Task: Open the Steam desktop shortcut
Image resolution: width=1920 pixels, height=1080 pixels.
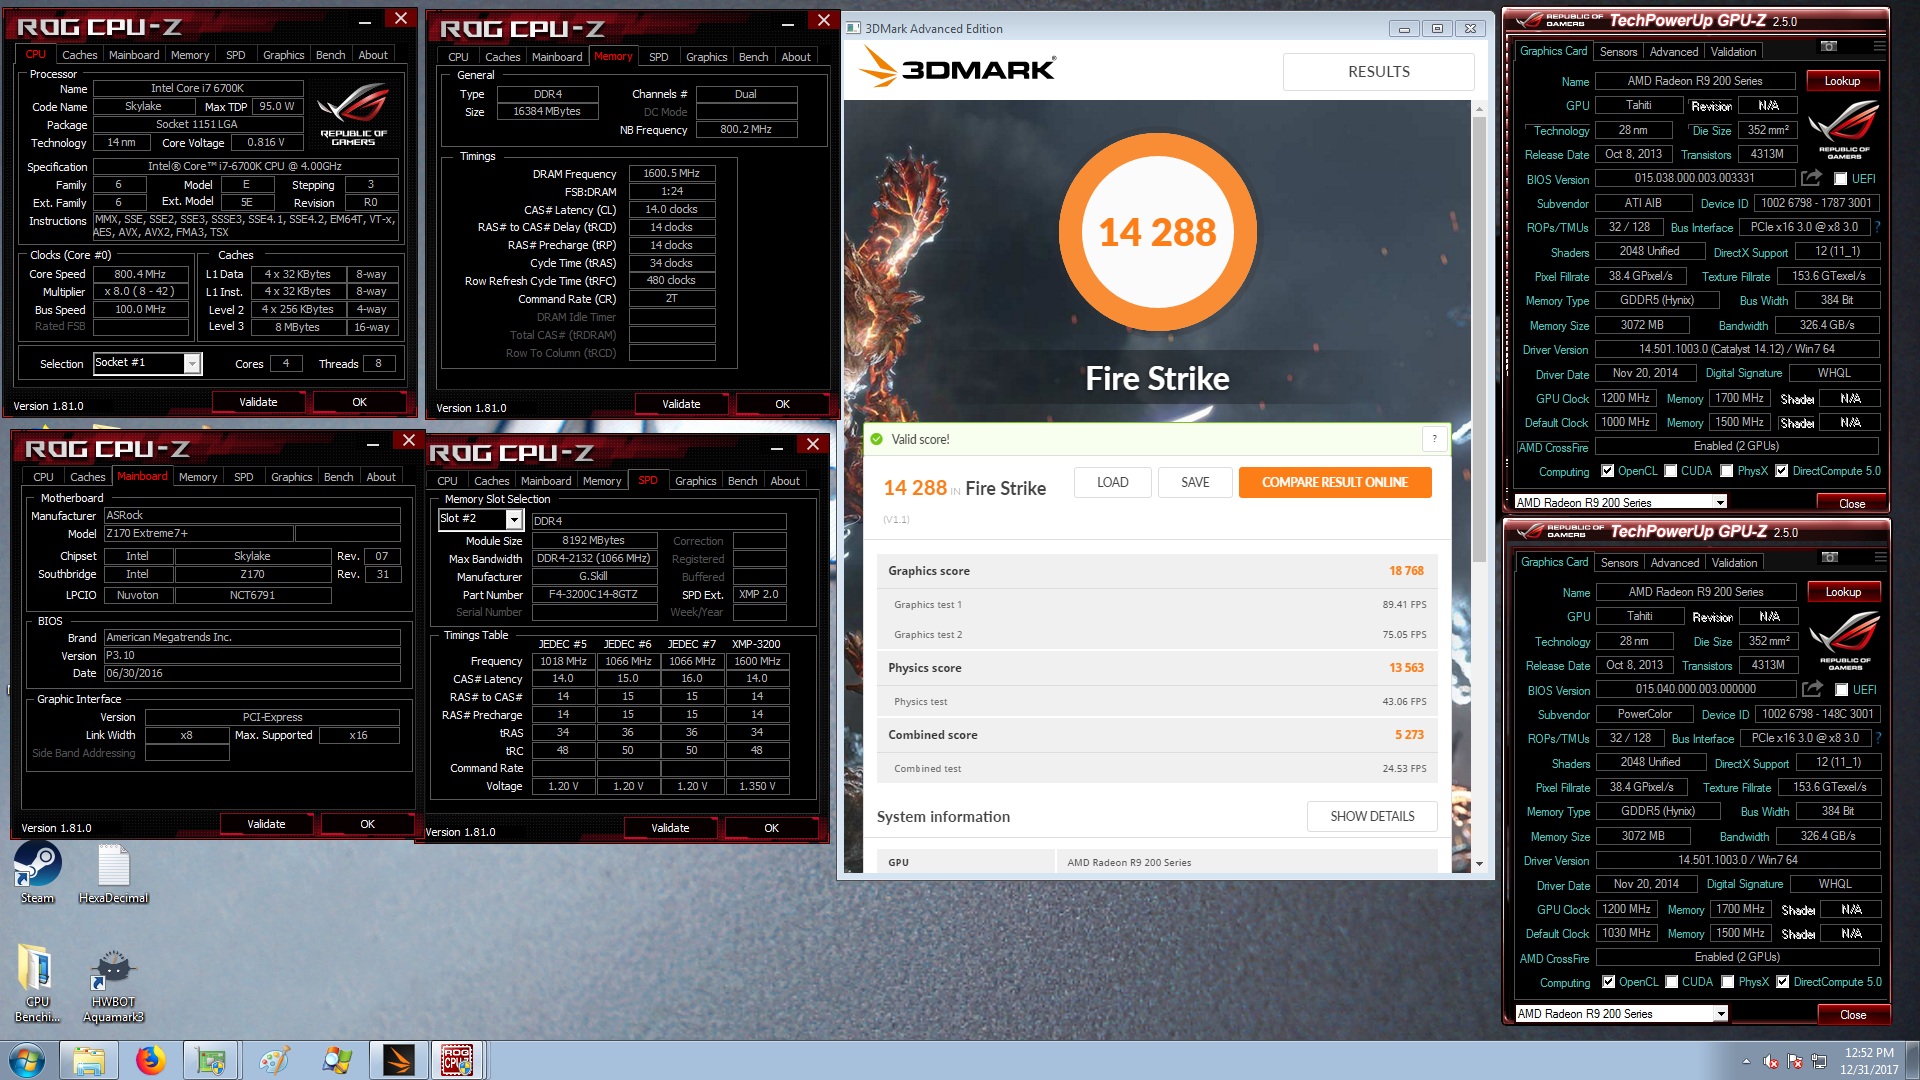Action: tap(37, 873)
